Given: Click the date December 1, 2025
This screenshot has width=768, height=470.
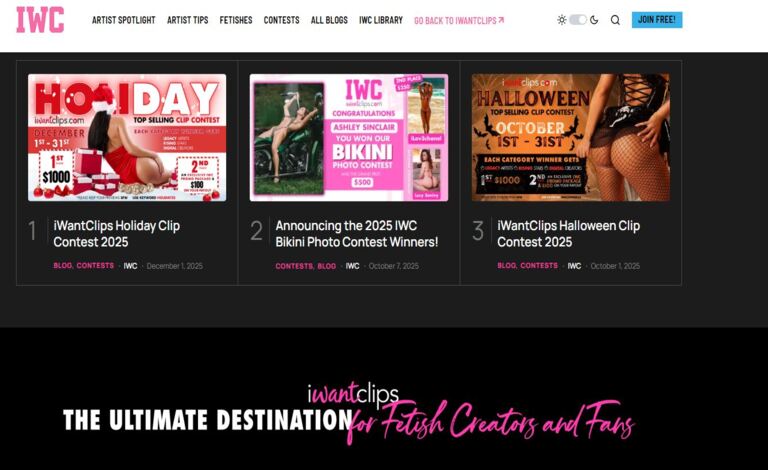Looking at the screenshot, I should click(174, 266).
